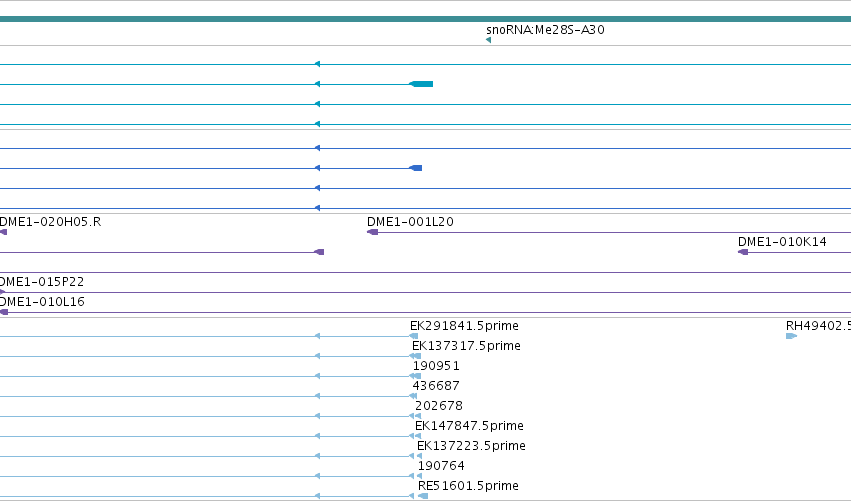This screenshot has height=501, width=851.
Task: Select the DME1-010K14 label
Action: 782,242
